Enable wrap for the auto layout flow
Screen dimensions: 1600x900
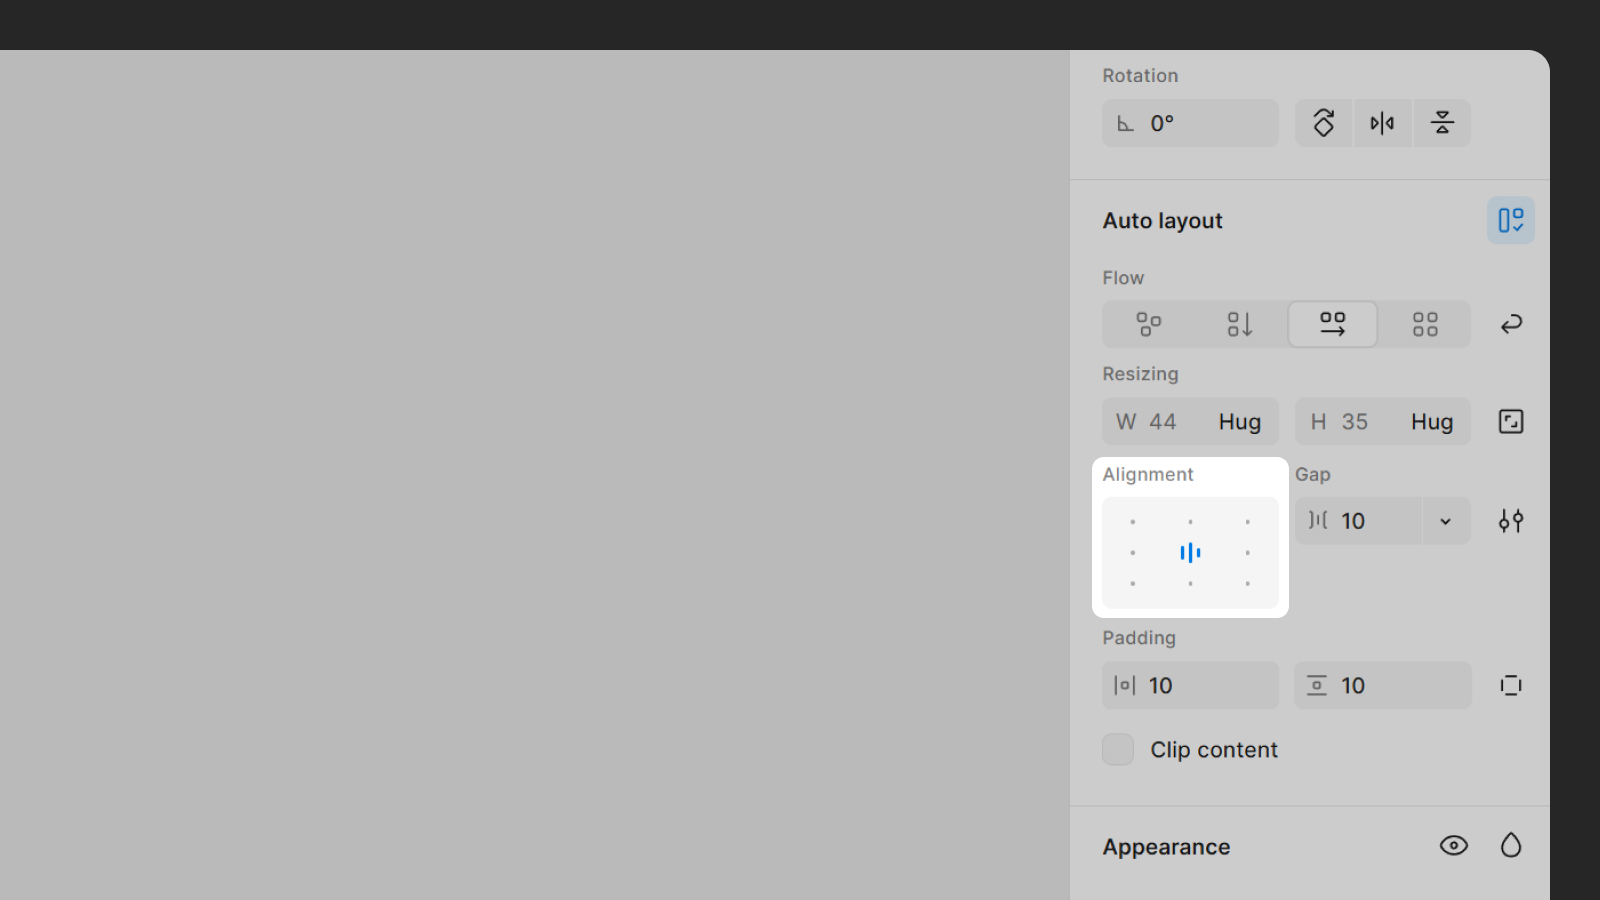[1510, 324]
